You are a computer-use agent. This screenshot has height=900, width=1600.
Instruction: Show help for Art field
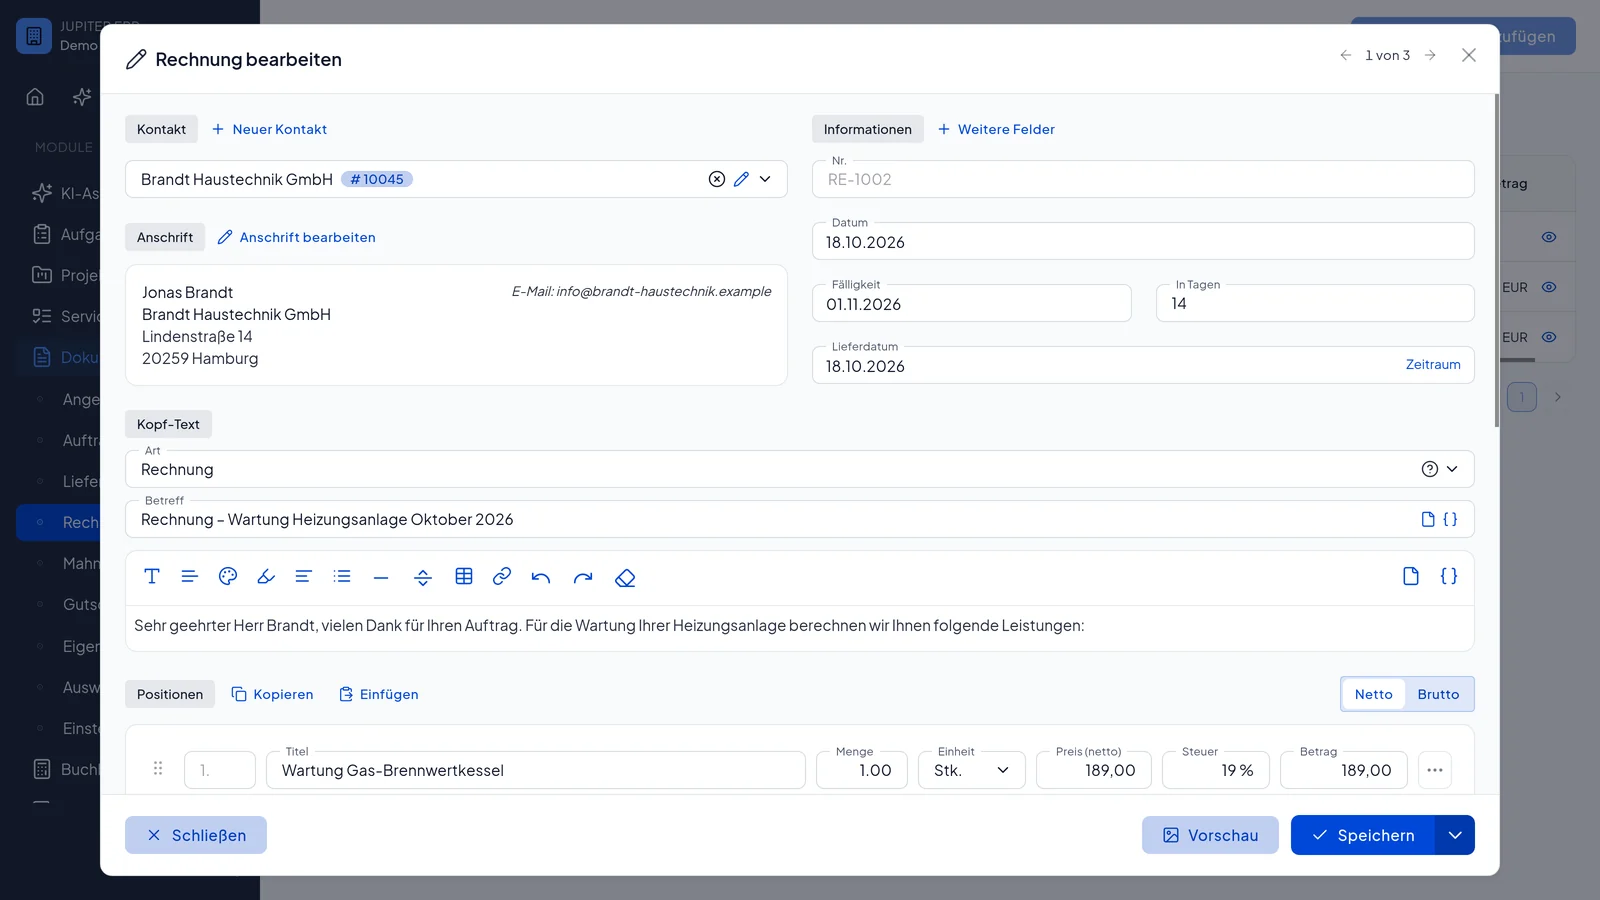1430,469
